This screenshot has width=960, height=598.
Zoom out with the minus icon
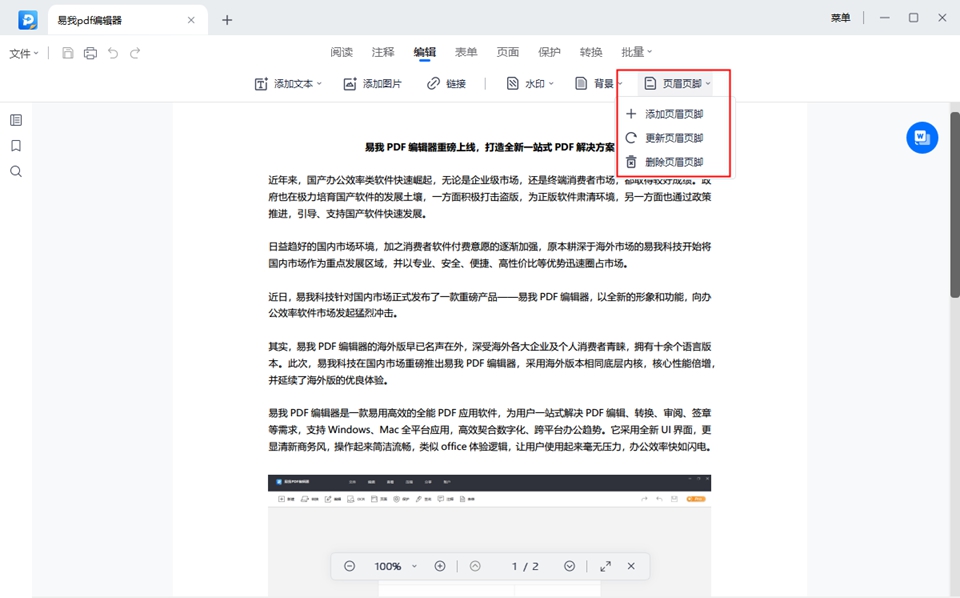click(350, 566)
